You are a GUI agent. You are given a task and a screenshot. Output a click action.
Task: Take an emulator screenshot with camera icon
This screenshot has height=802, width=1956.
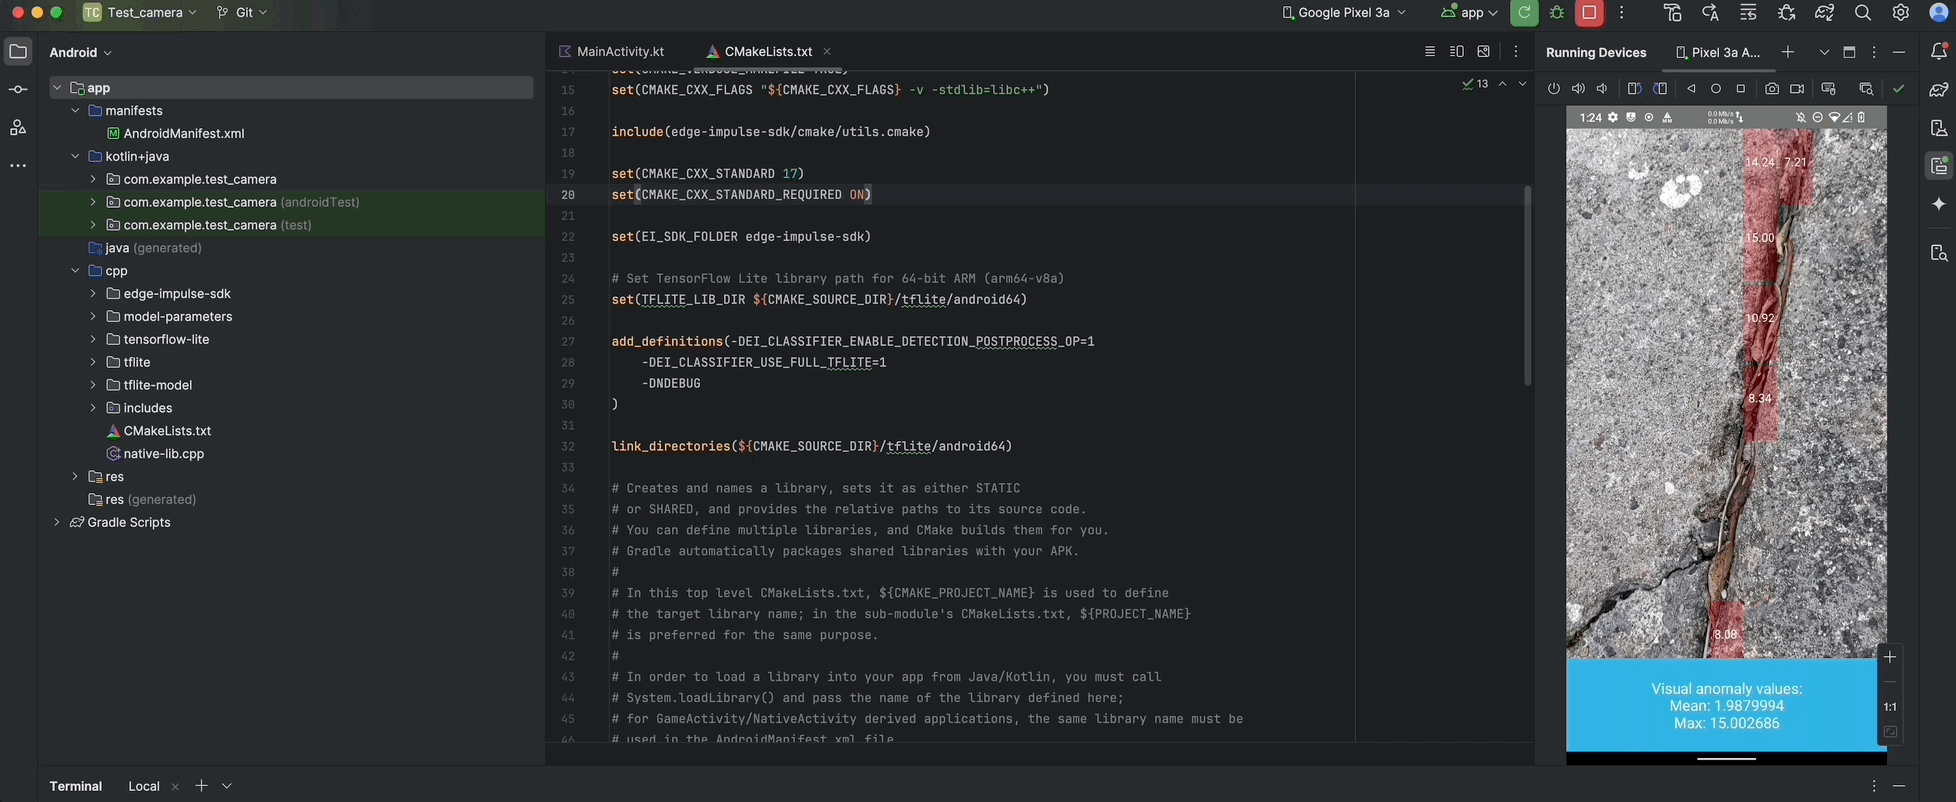tap(1772, 89)
